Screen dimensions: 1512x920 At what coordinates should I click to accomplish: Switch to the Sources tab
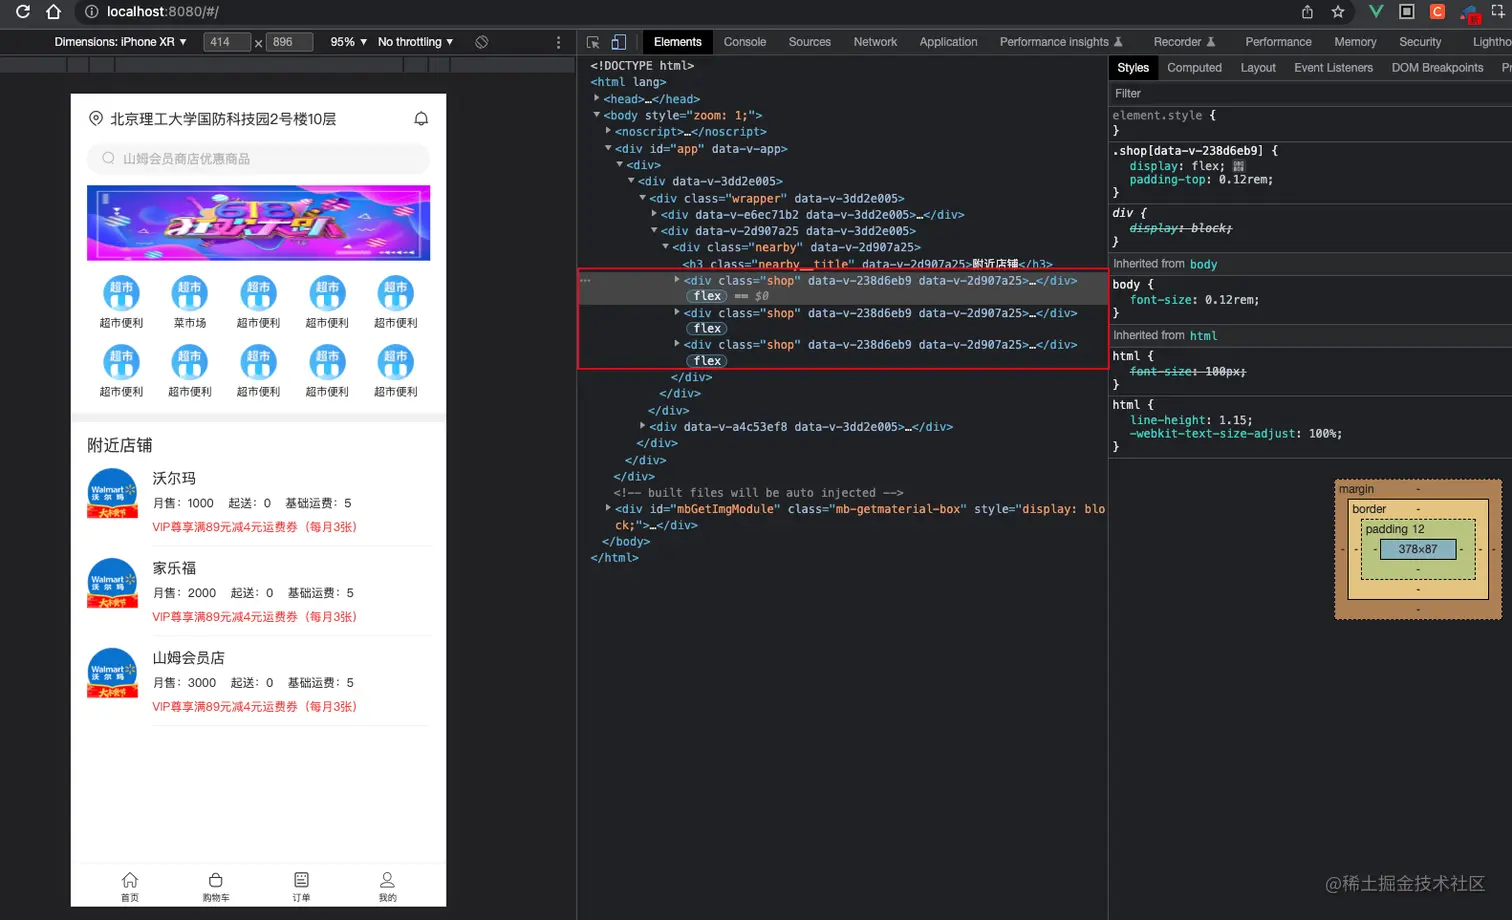click(810, 42)
